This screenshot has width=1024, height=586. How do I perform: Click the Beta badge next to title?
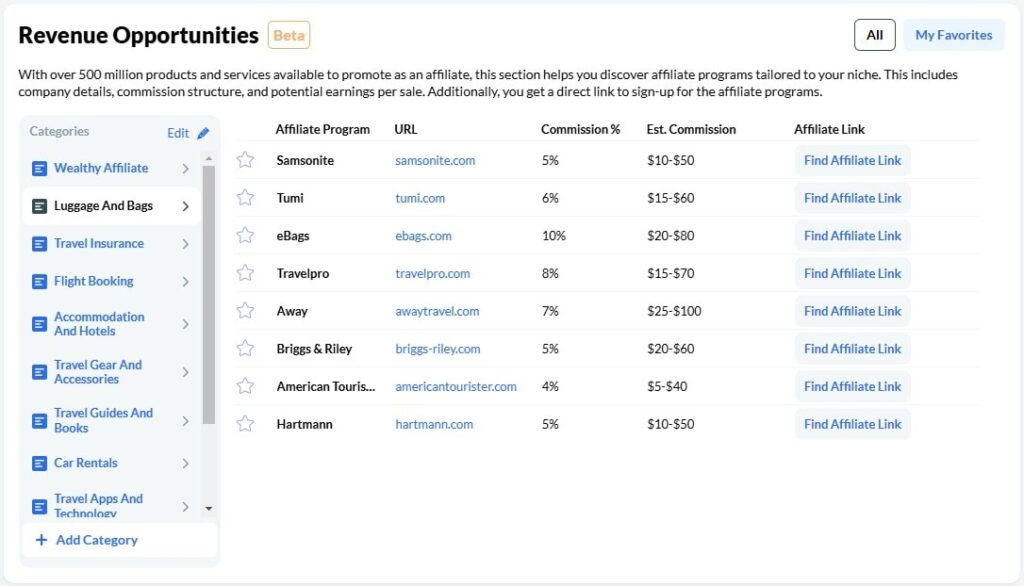(289, 35)
